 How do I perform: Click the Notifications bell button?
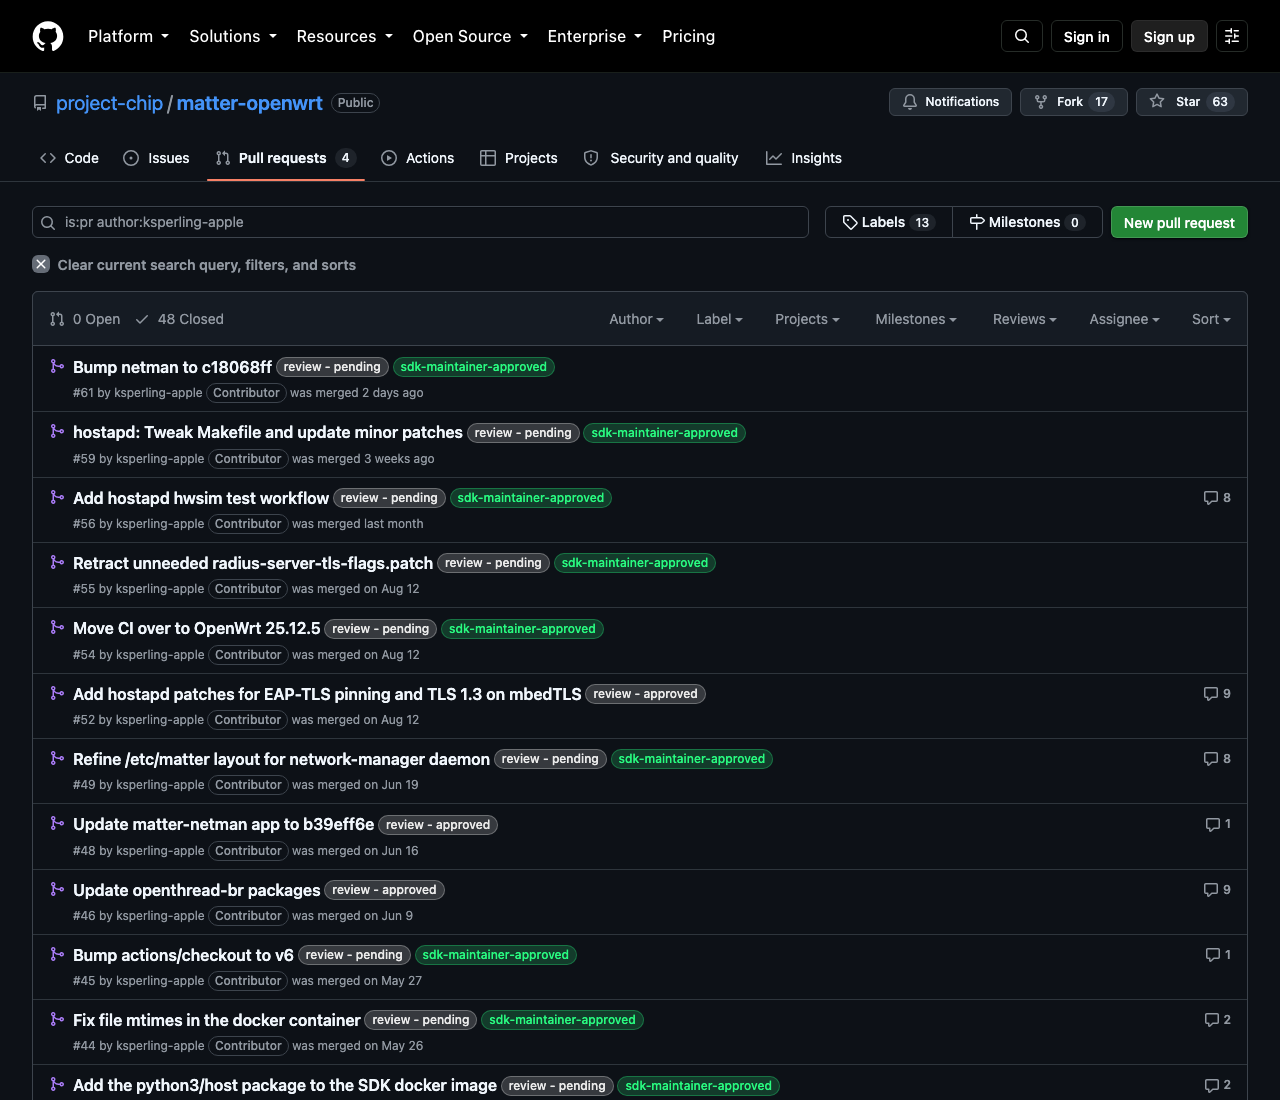pyautogui.click(x=950, y=102)
